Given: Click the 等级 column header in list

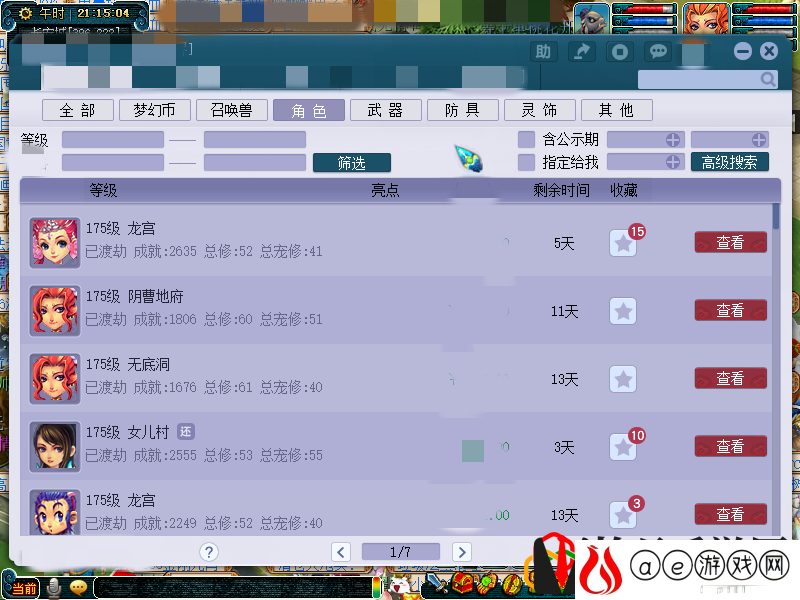Looking at the screenshot, I should [103, 190].
